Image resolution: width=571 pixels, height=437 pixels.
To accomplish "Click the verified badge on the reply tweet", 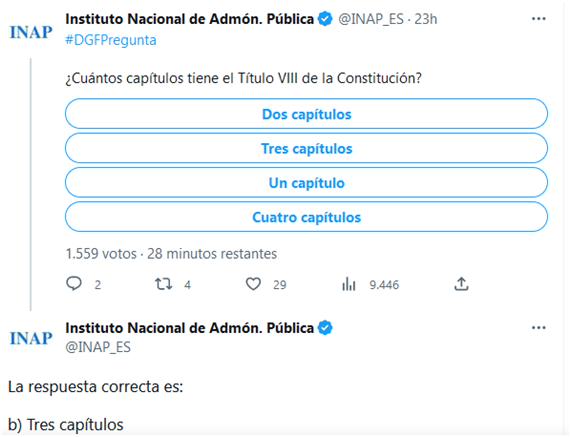I will pos(325,328).
